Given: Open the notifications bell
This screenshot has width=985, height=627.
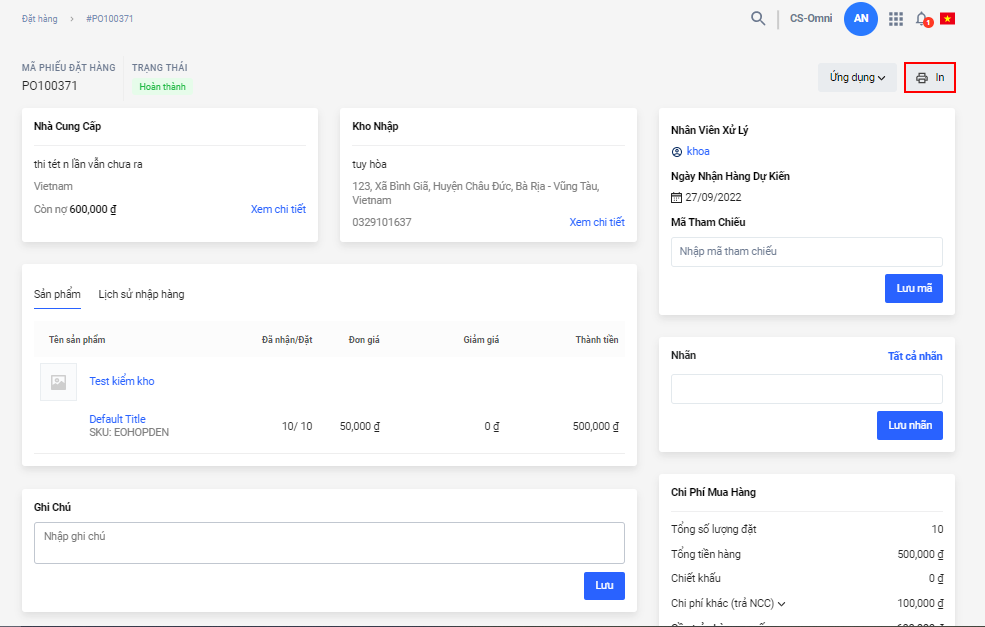Looking at the screenshot, I should 922,19.
